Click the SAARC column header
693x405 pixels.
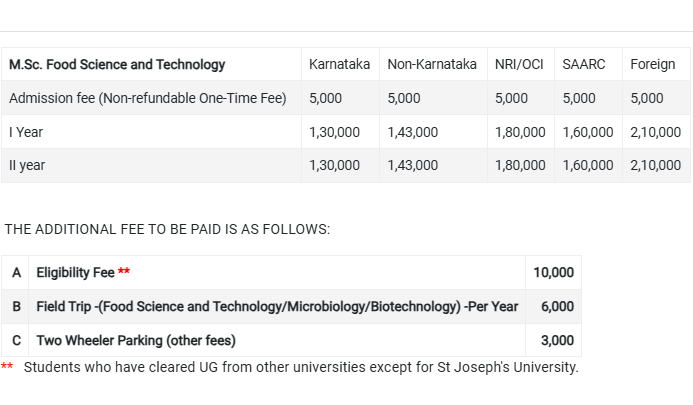[583, 65]
